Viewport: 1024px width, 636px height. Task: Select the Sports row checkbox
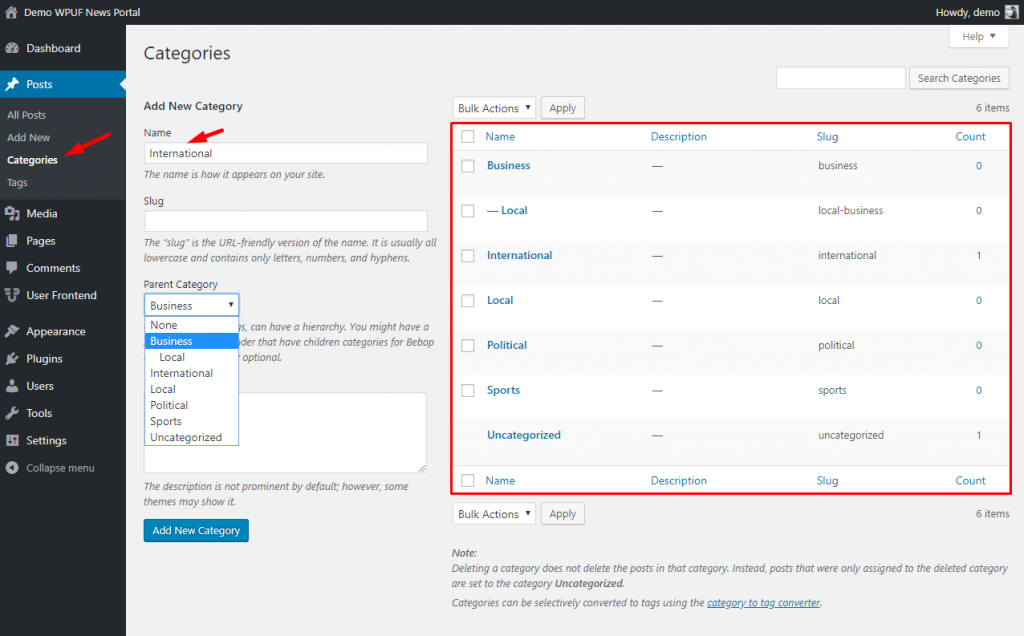tap(467, 390)
